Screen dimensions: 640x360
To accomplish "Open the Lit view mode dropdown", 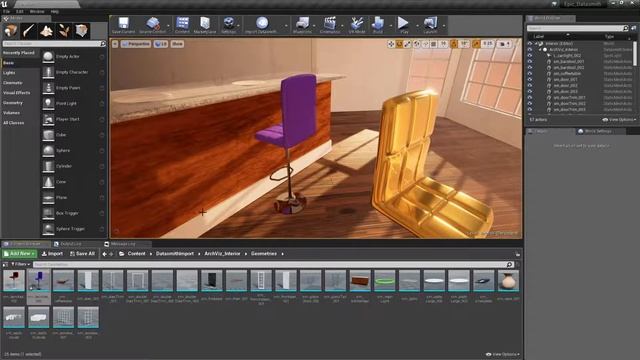I will point(161,44).
